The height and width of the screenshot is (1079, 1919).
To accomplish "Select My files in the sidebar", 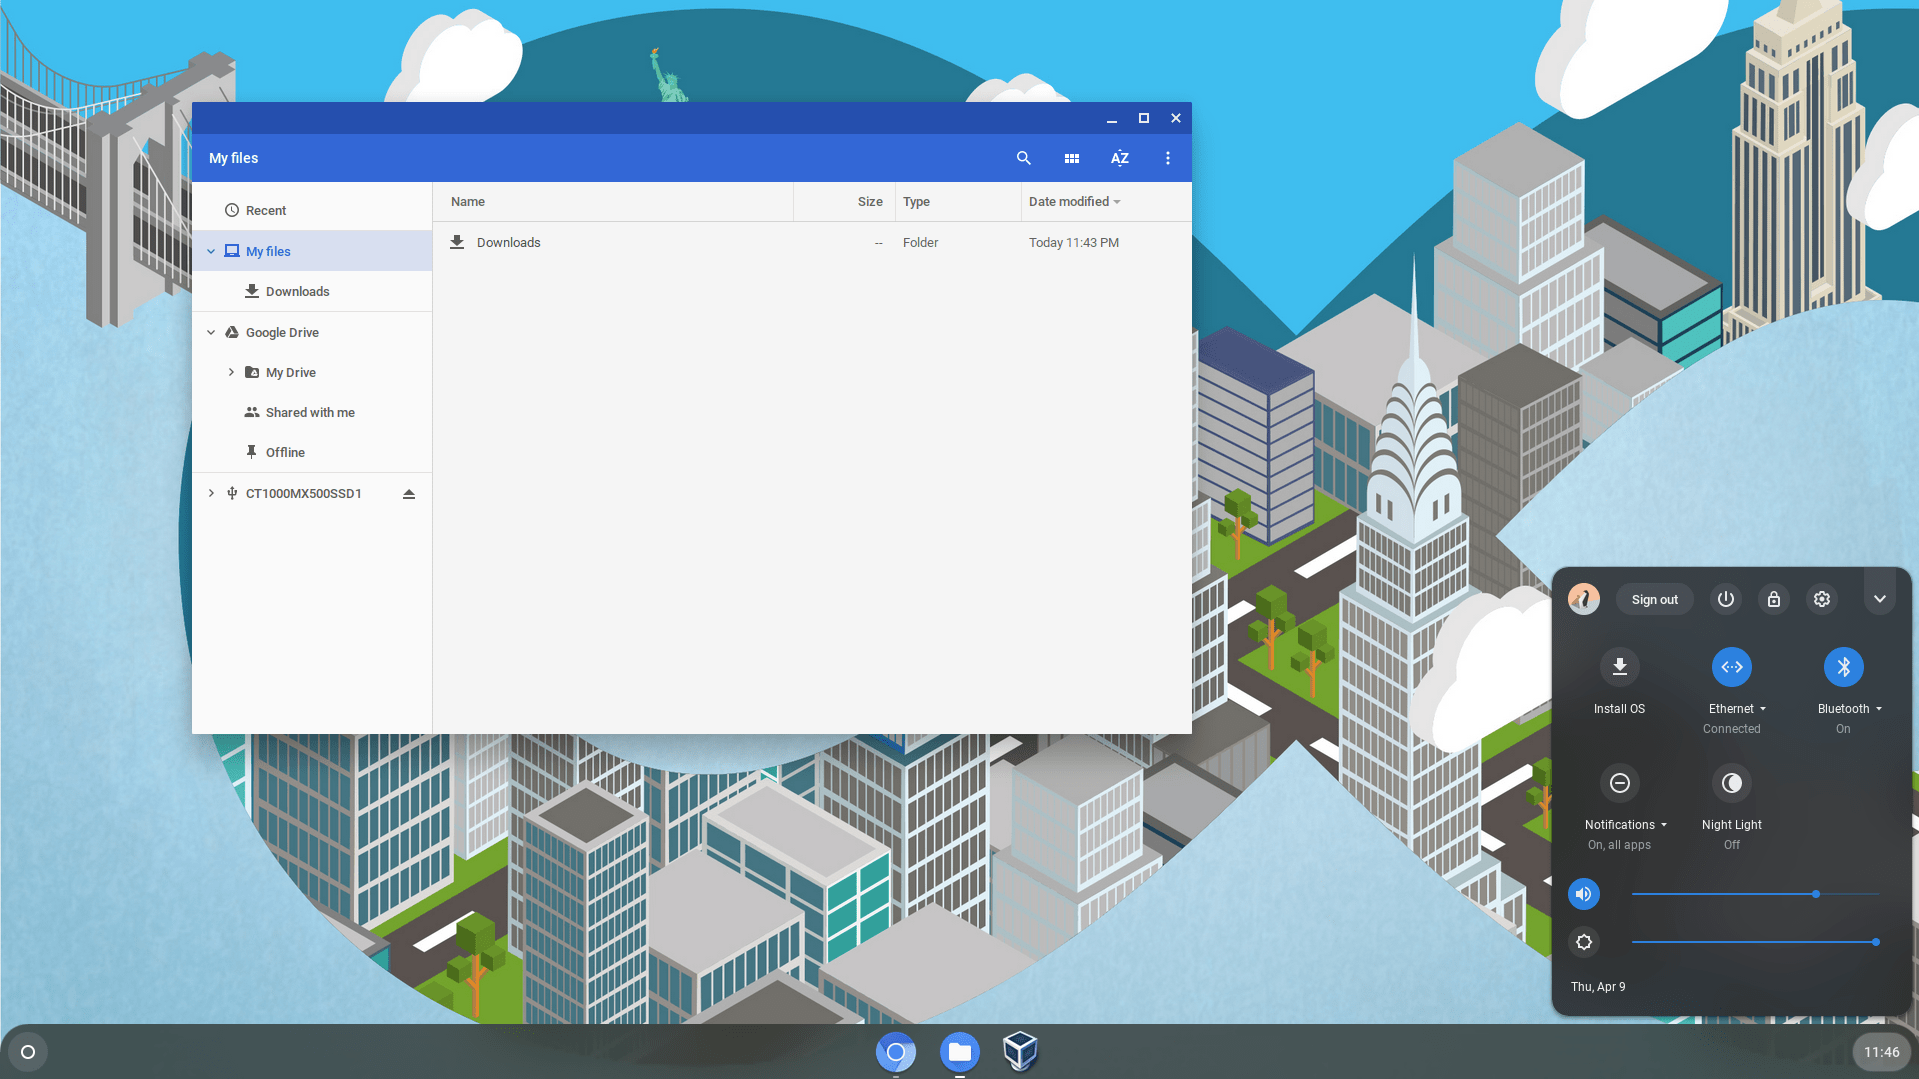I will click(x=312, y=251).
